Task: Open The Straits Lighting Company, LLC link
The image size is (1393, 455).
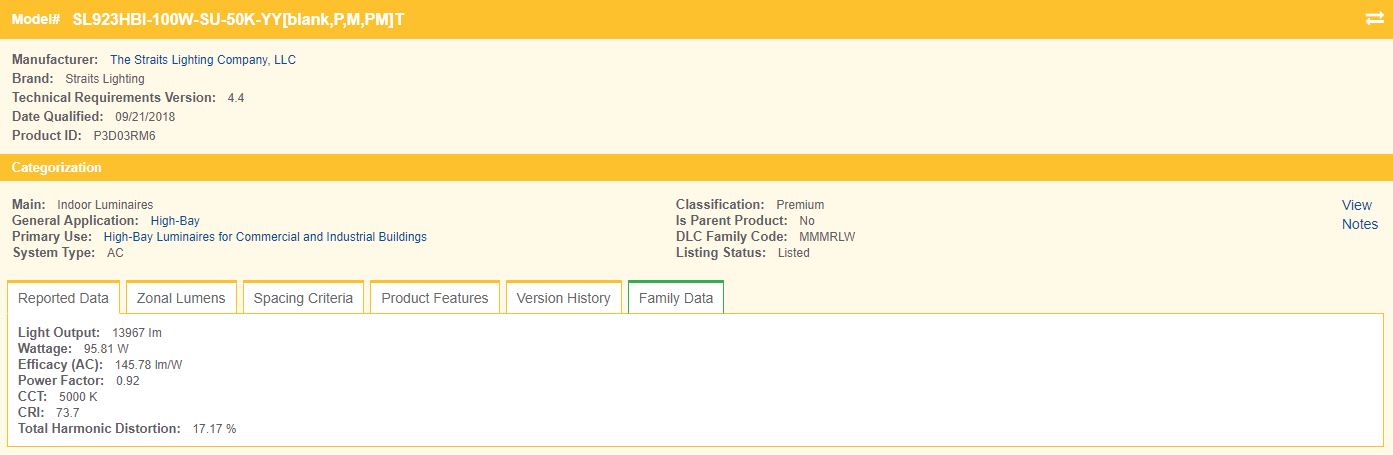Action: pyautogui.click(x=203, y=60)
